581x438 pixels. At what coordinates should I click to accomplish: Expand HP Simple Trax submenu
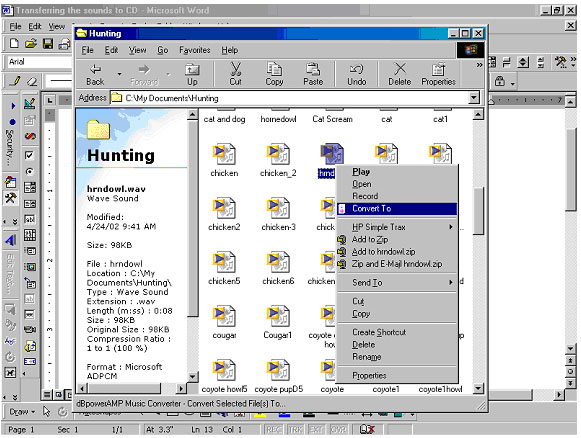pyautogui.click(x=397, y=227)
